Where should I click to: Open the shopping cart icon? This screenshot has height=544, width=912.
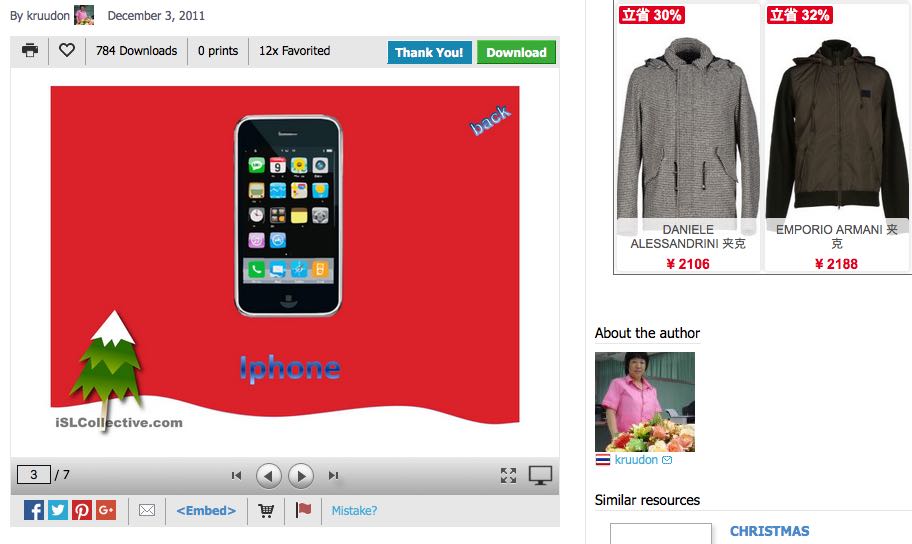pyautogui.click(x=266, y=510)
